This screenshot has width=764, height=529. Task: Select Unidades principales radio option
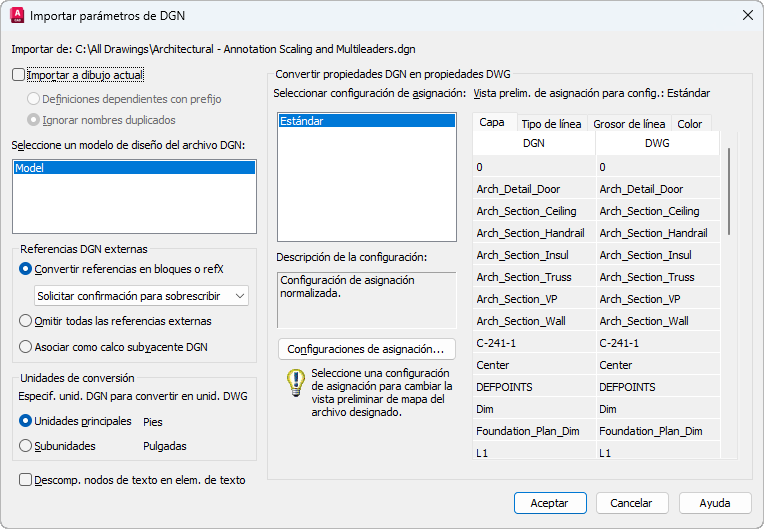pos(26,422)
